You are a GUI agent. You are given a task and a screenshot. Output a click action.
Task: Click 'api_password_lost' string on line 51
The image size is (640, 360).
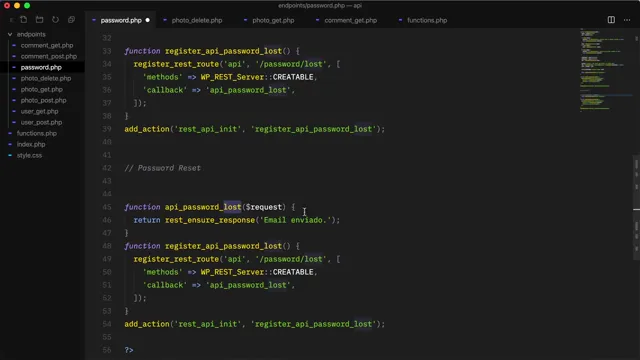click(248, 285)
